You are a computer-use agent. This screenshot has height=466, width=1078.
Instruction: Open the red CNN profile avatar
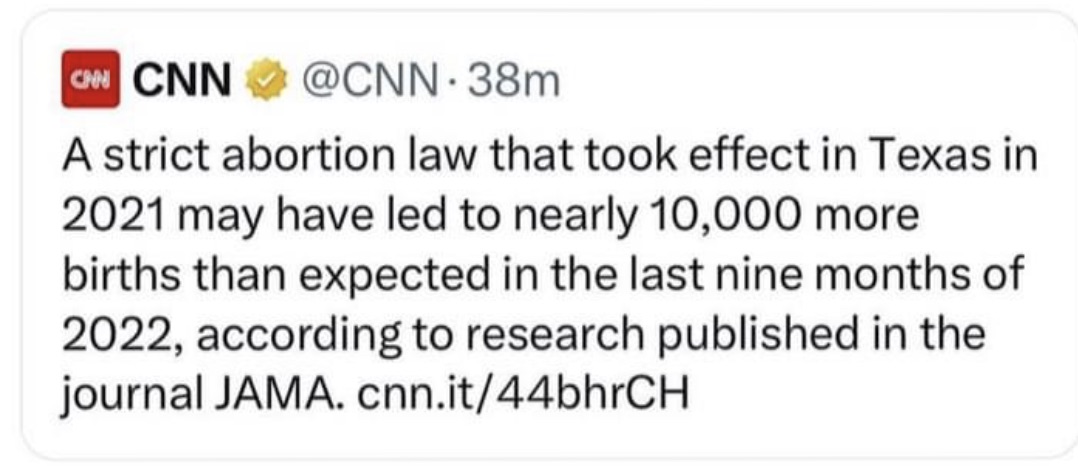(x=90, y=79)
